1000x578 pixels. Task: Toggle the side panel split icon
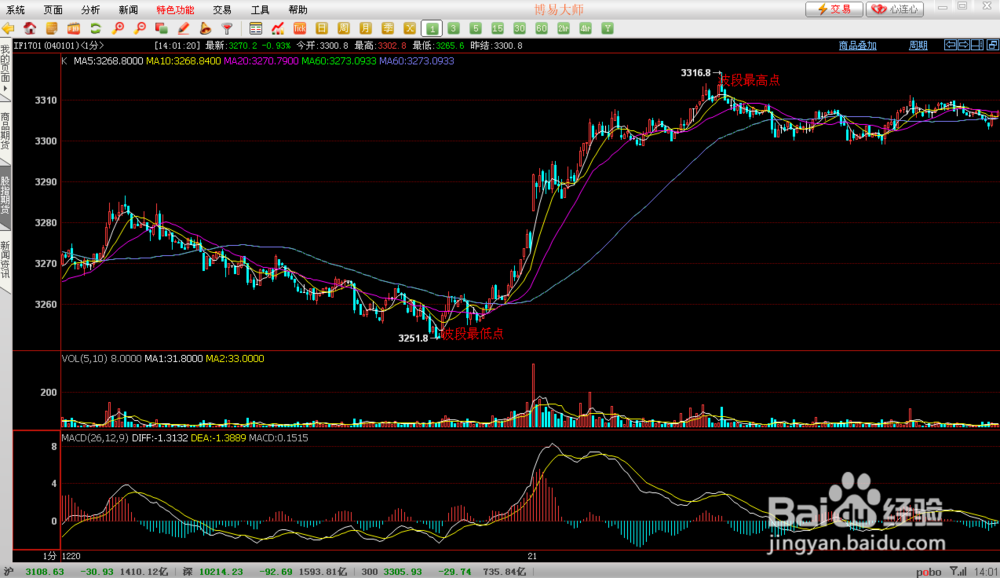pos(978,45)
